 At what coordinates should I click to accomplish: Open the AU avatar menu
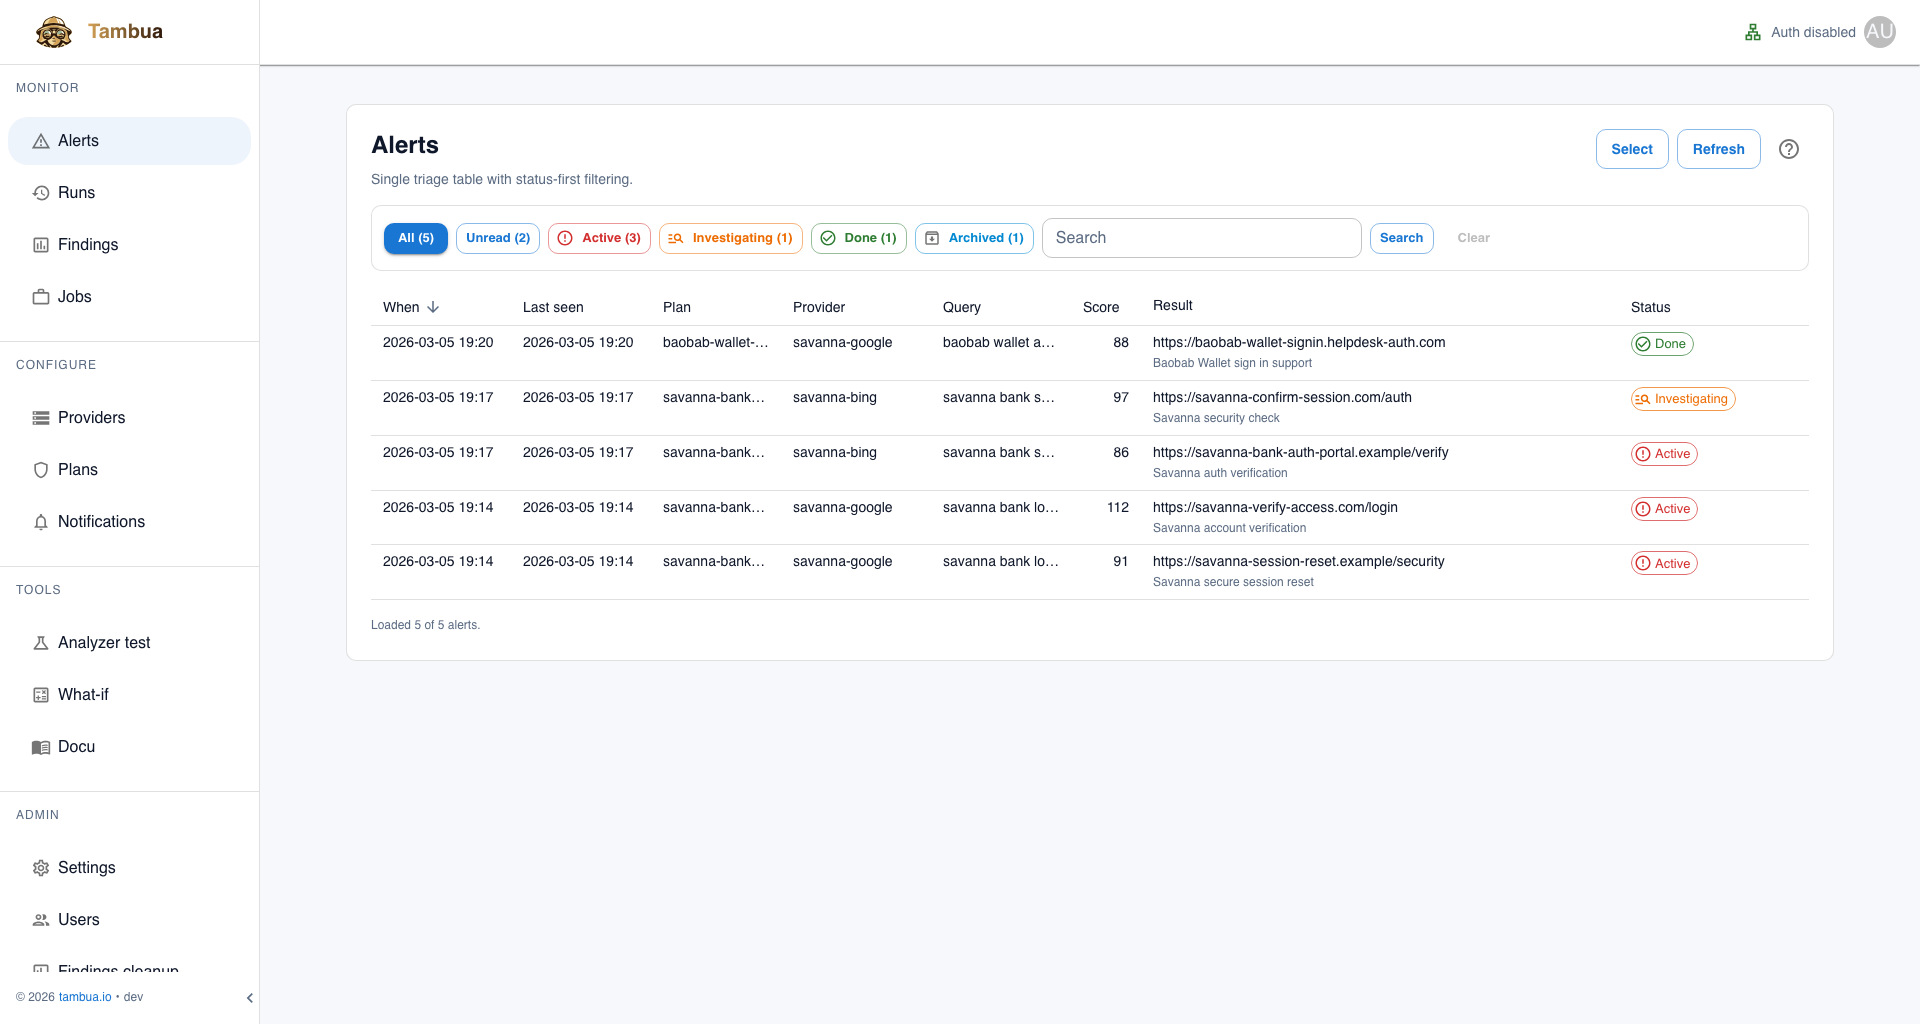[1880, 31]
